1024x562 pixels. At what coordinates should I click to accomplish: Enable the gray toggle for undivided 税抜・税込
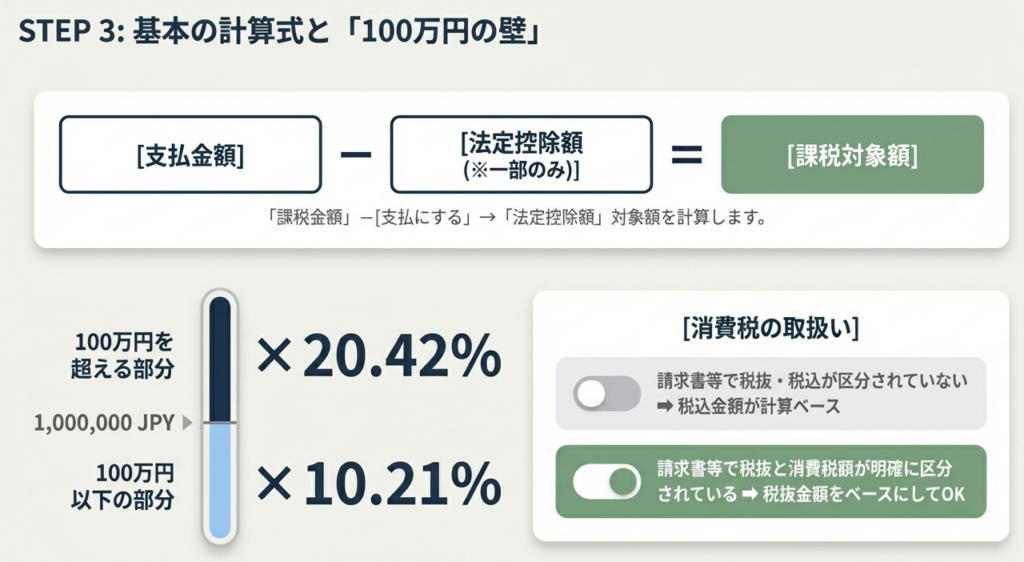pos(606,394)
